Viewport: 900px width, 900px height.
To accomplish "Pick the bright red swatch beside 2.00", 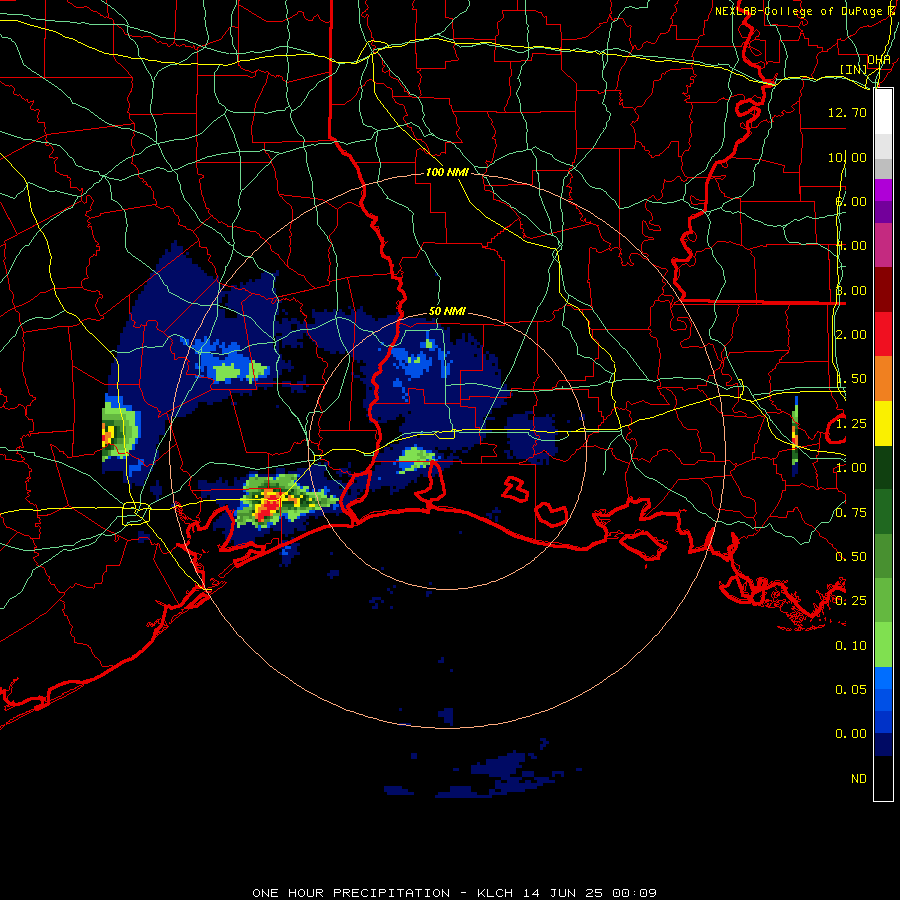I will click(x=883, y=334).
